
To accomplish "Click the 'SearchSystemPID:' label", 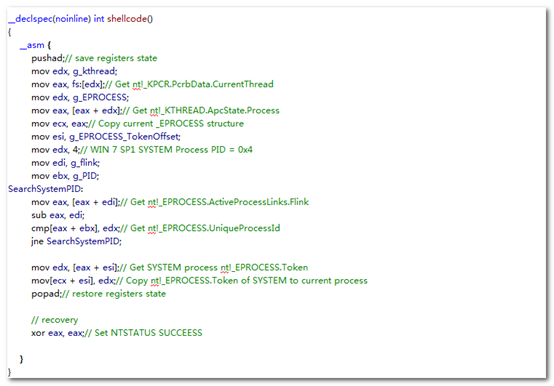I will click(46, 189).
